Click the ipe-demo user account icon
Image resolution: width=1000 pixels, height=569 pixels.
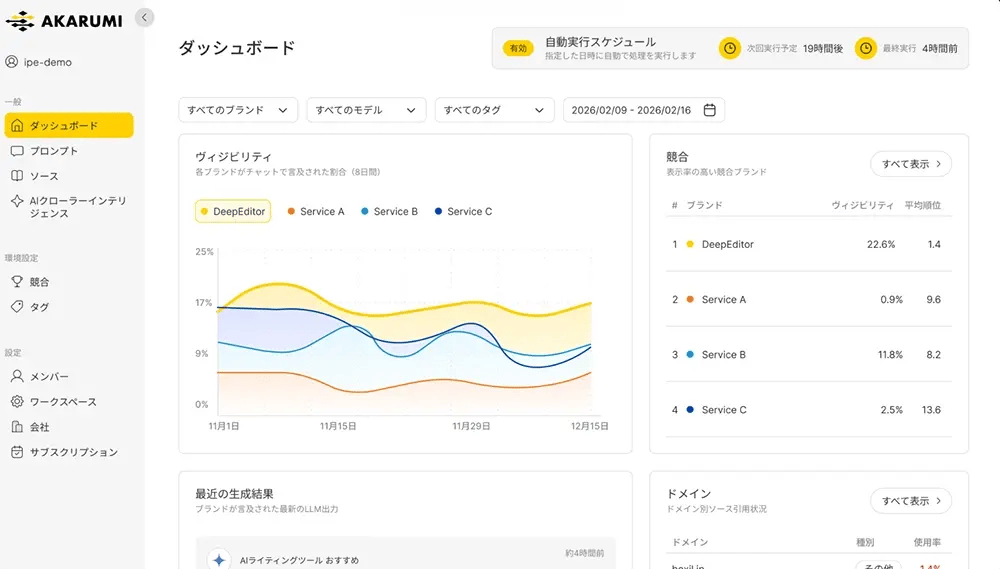tap(12, 62)
